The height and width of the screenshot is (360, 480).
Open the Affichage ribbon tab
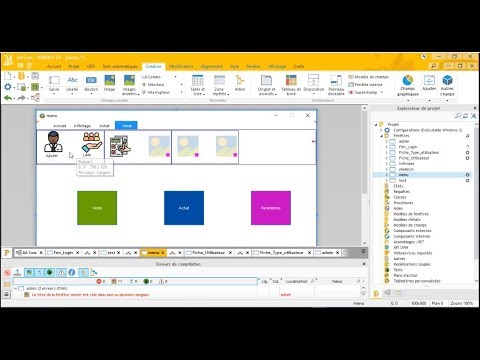[277, 66]
